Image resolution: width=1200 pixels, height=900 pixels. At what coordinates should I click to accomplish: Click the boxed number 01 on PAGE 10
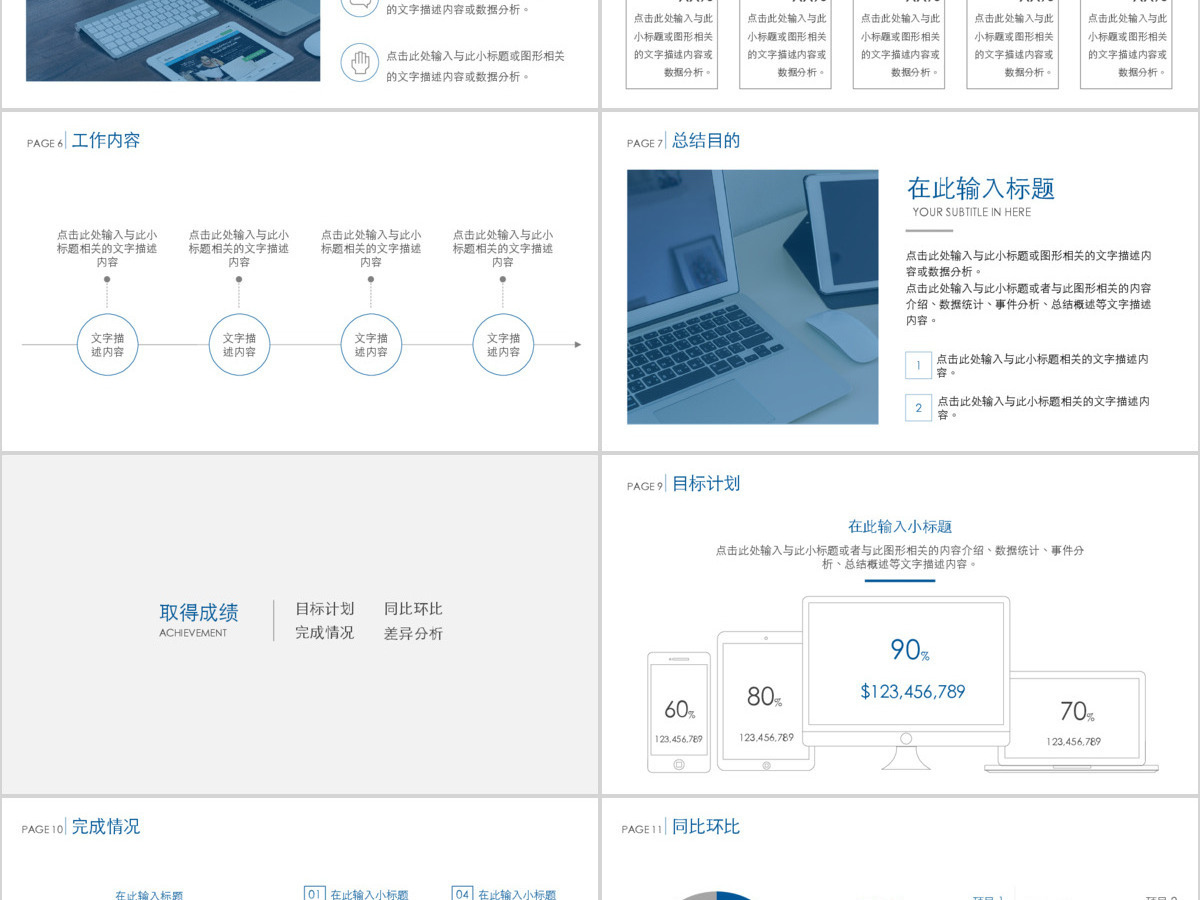[x=314, y=893]
